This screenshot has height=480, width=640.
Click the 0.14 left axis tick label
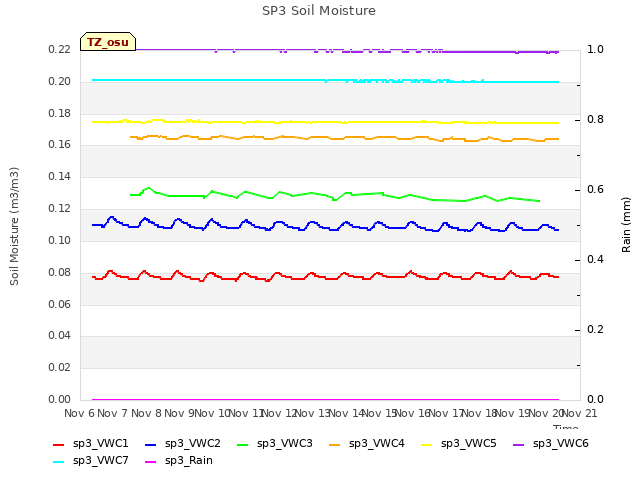[59, 176]
